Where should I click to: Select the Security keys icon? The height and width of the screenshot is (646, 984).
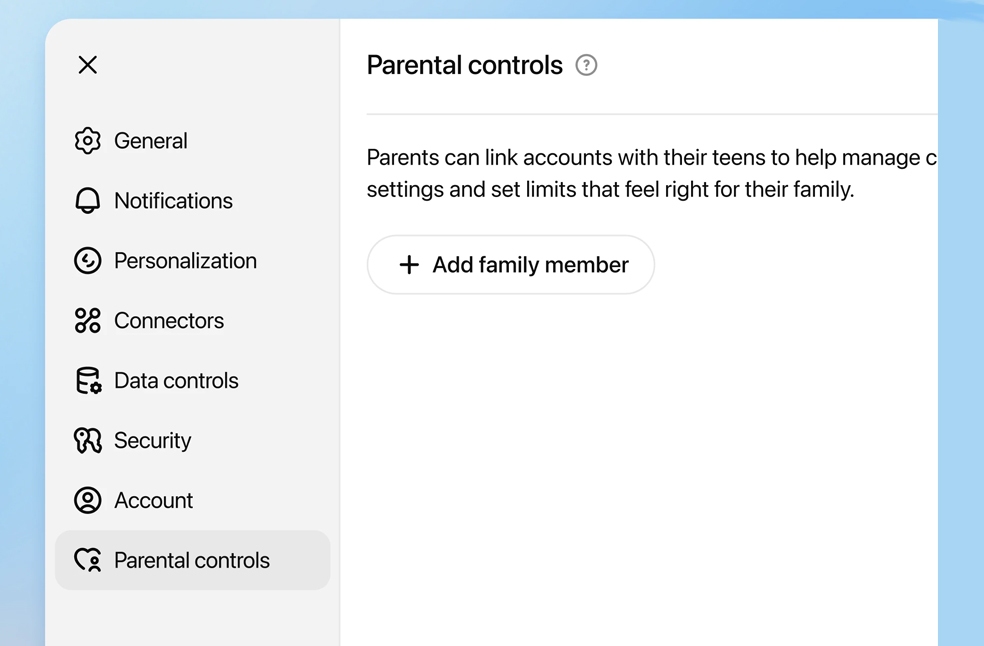click(x=87, y=440)
